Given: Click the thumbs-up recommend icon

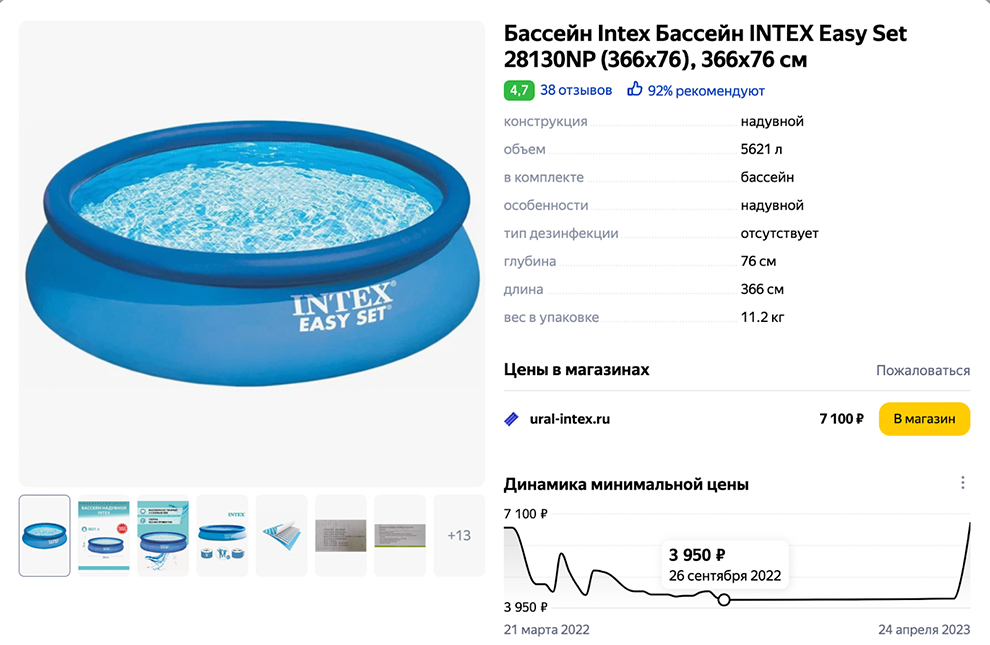Looking at the screenshot, I should [634, 90].
